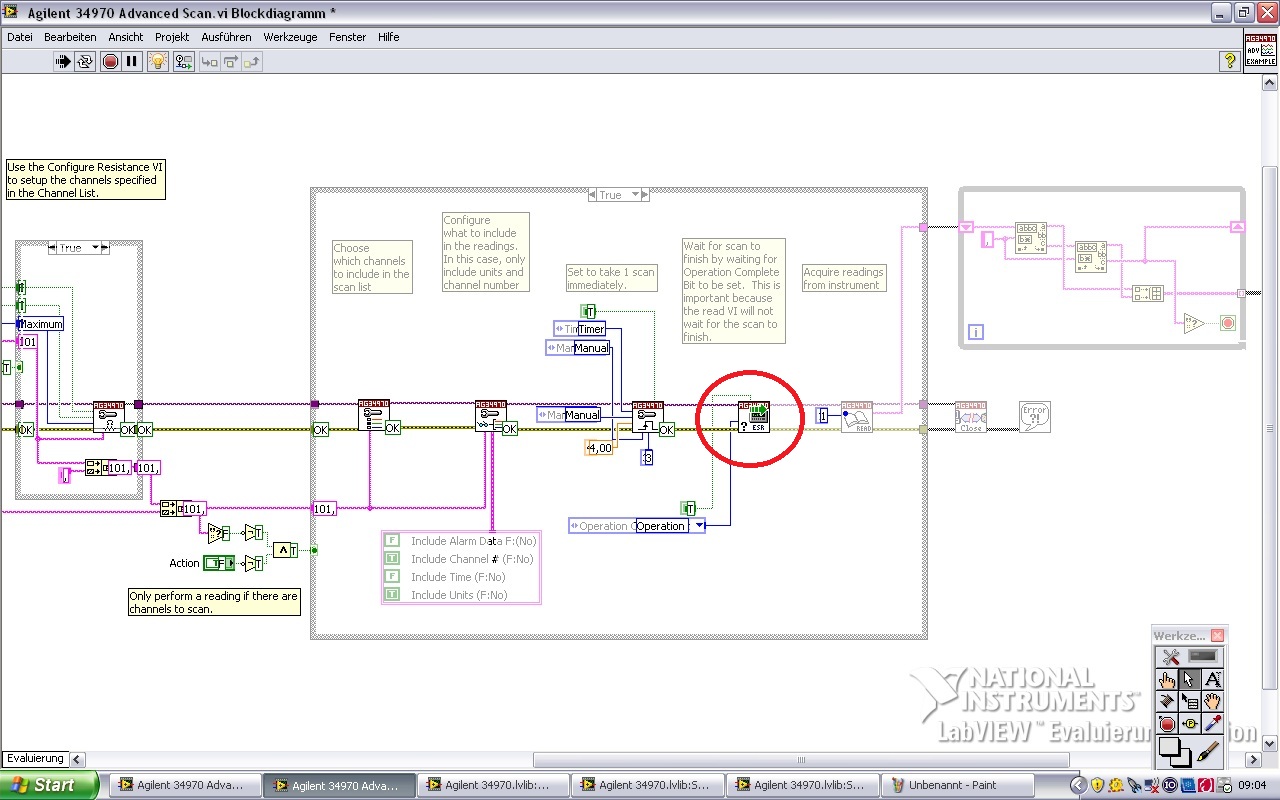Select the text Labeling tool

pyautogui.click(x=1211, y=680)
